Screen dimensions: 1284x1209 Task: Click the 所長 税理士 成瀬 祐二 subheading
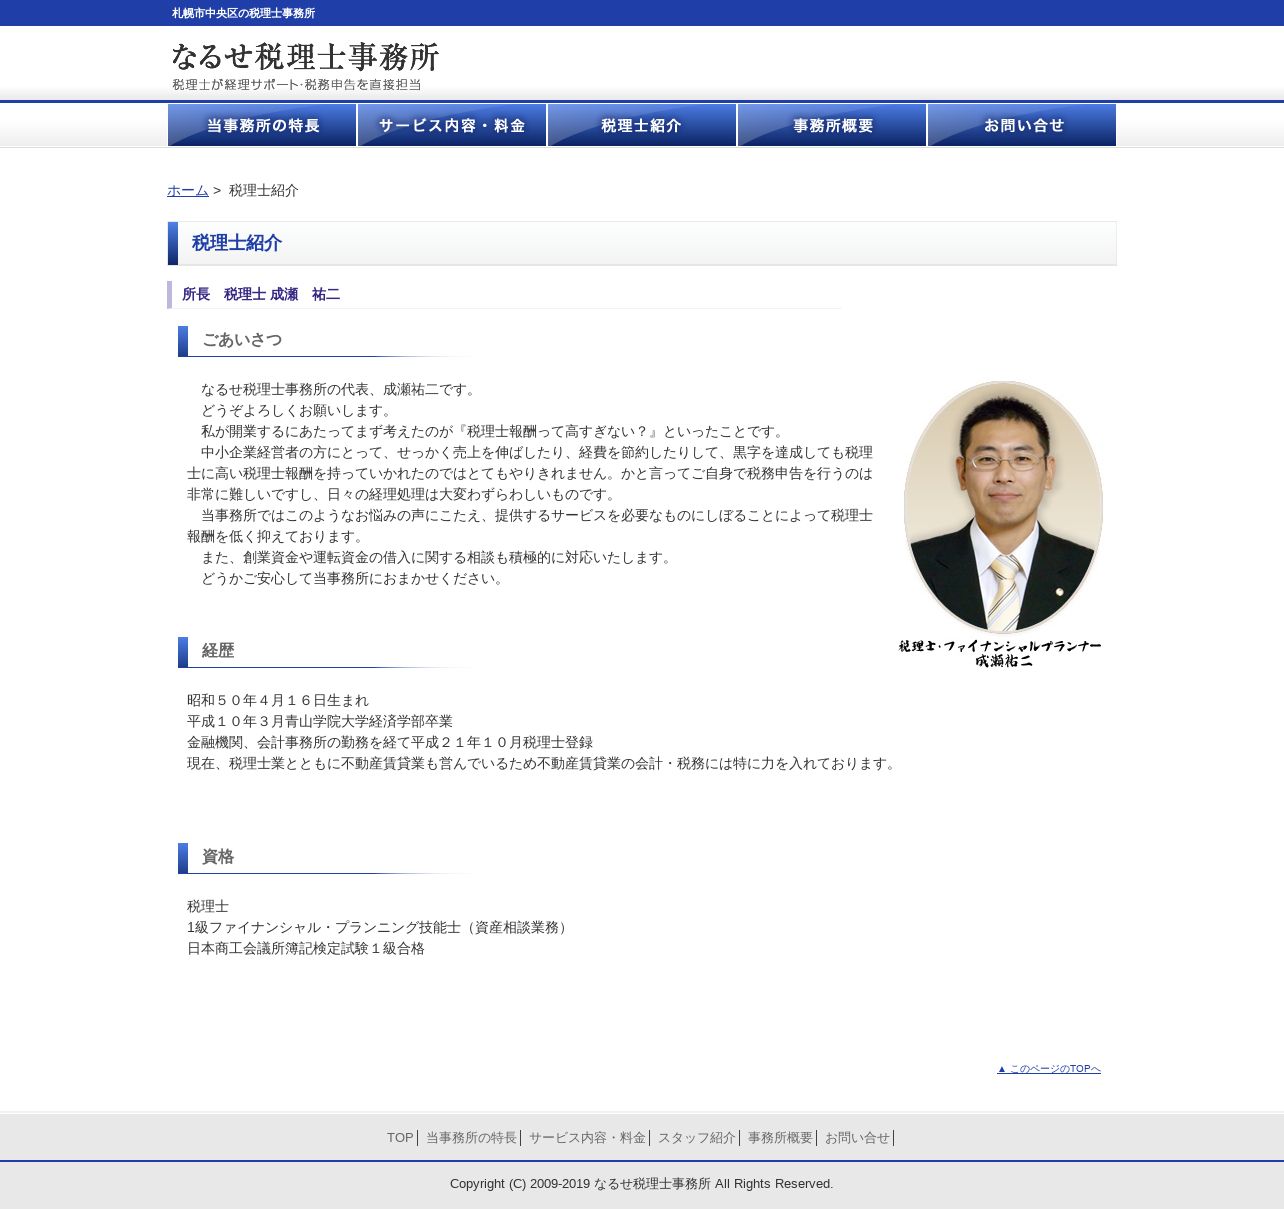click(x=261, y=294)
